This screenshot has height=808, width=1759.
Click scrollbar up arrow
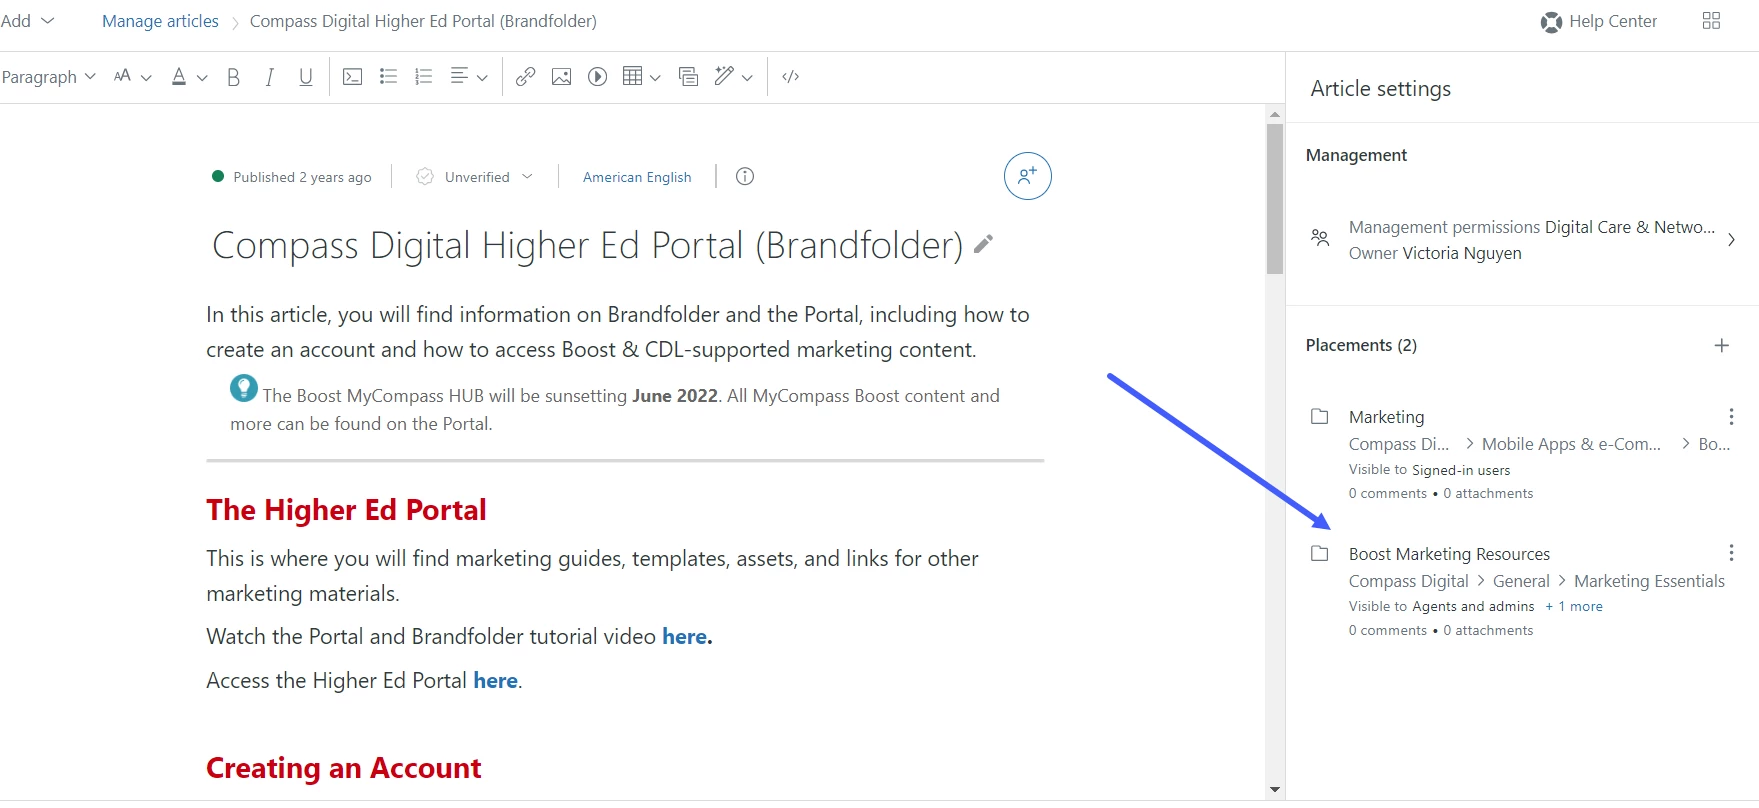(1274, 114)
